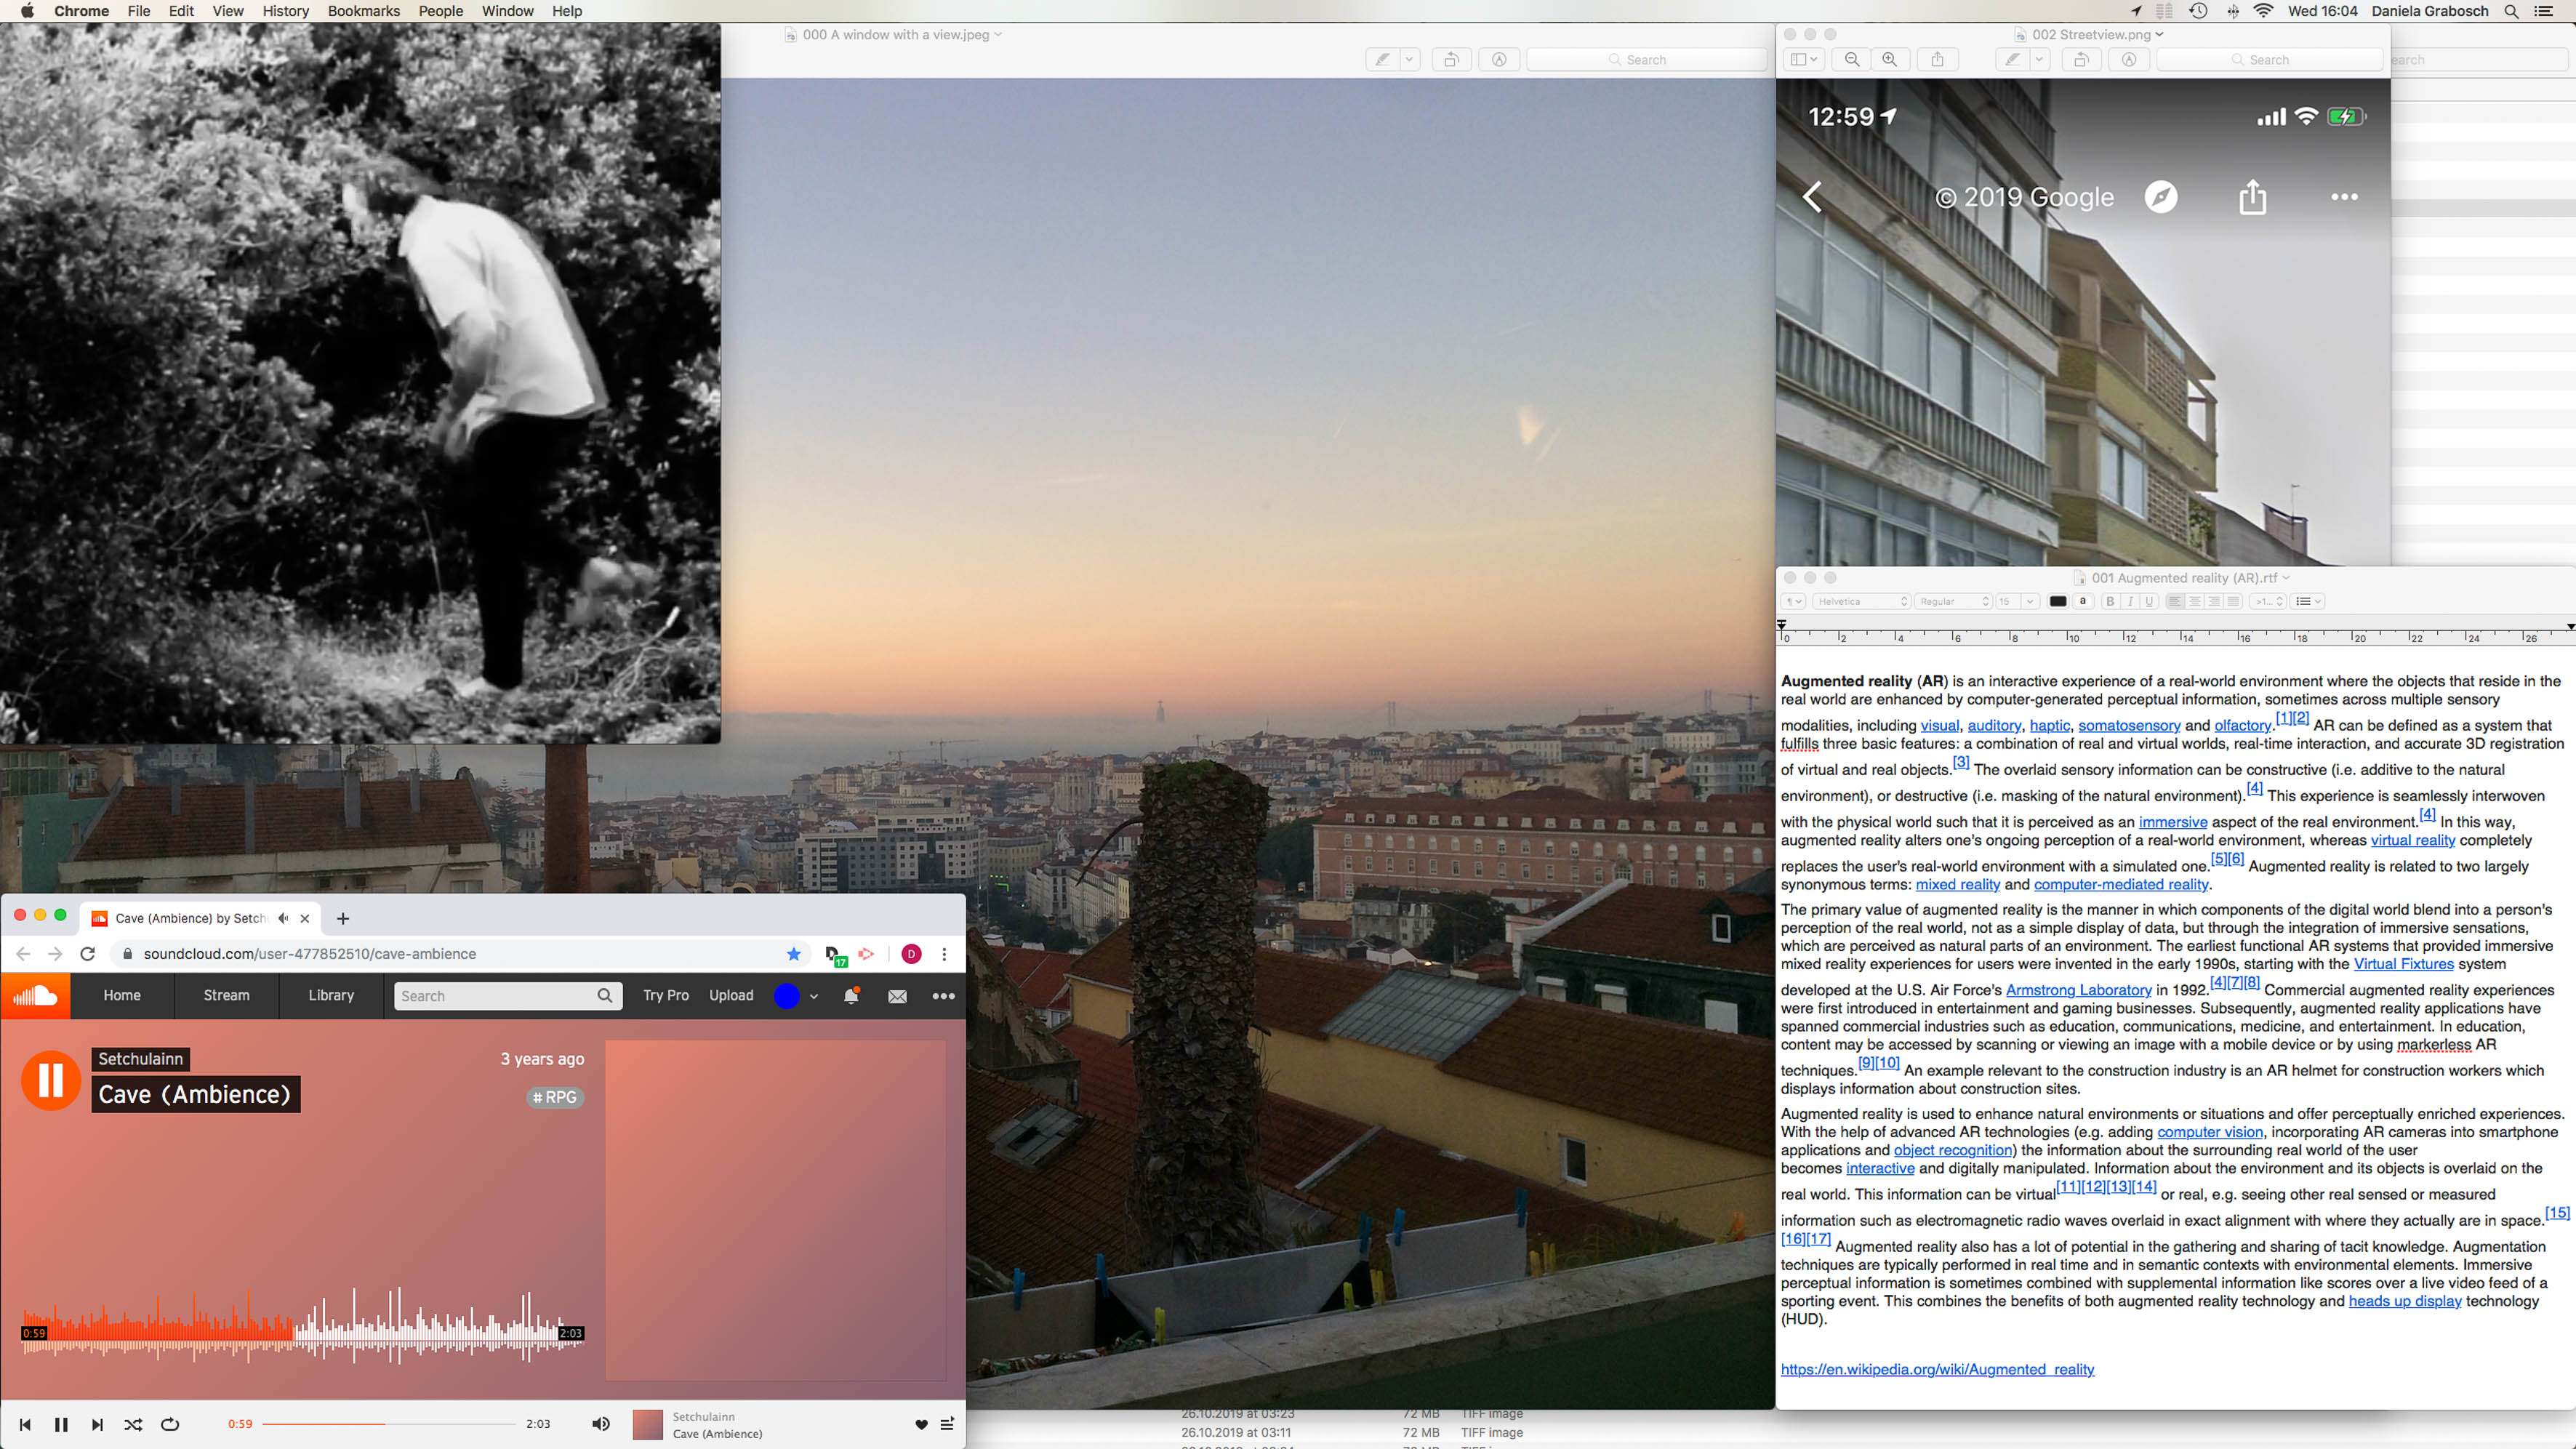The height and width of the screenshot is (1449, 2576).
Task: Open the font size 15 dropdown arrow
Action: click(x=2030, y=602)
